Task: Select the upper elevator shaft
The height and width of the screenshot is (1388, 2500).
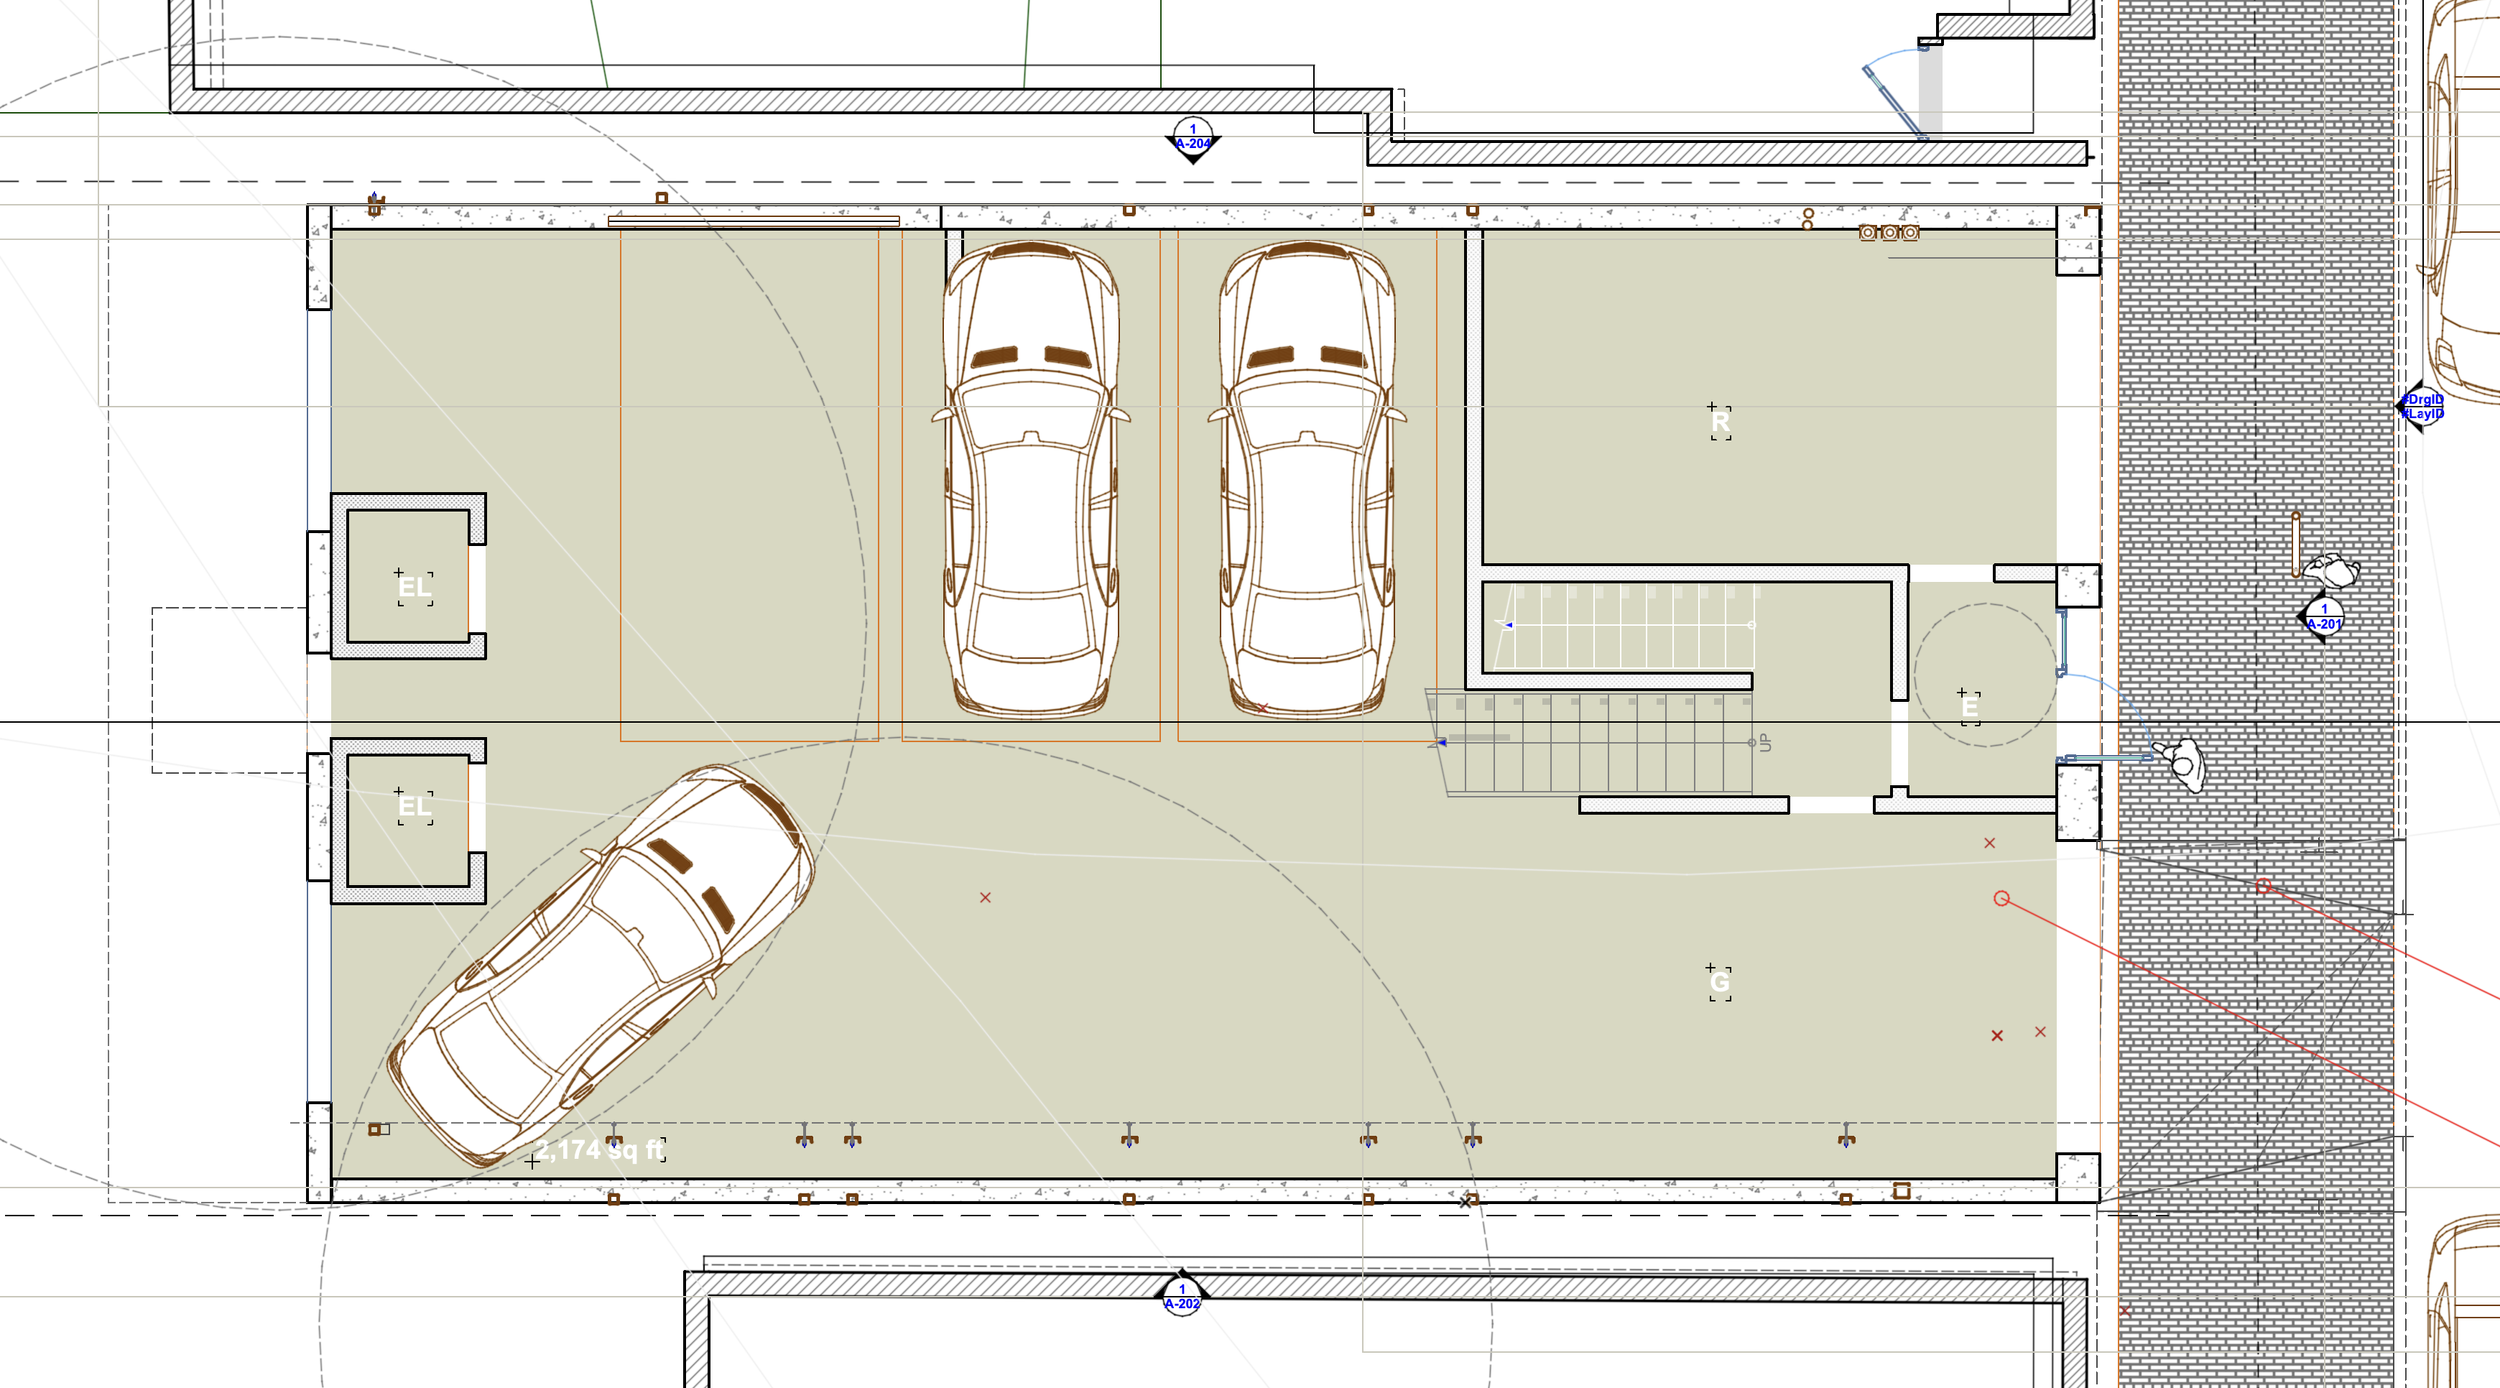Action: coord(408,576)
